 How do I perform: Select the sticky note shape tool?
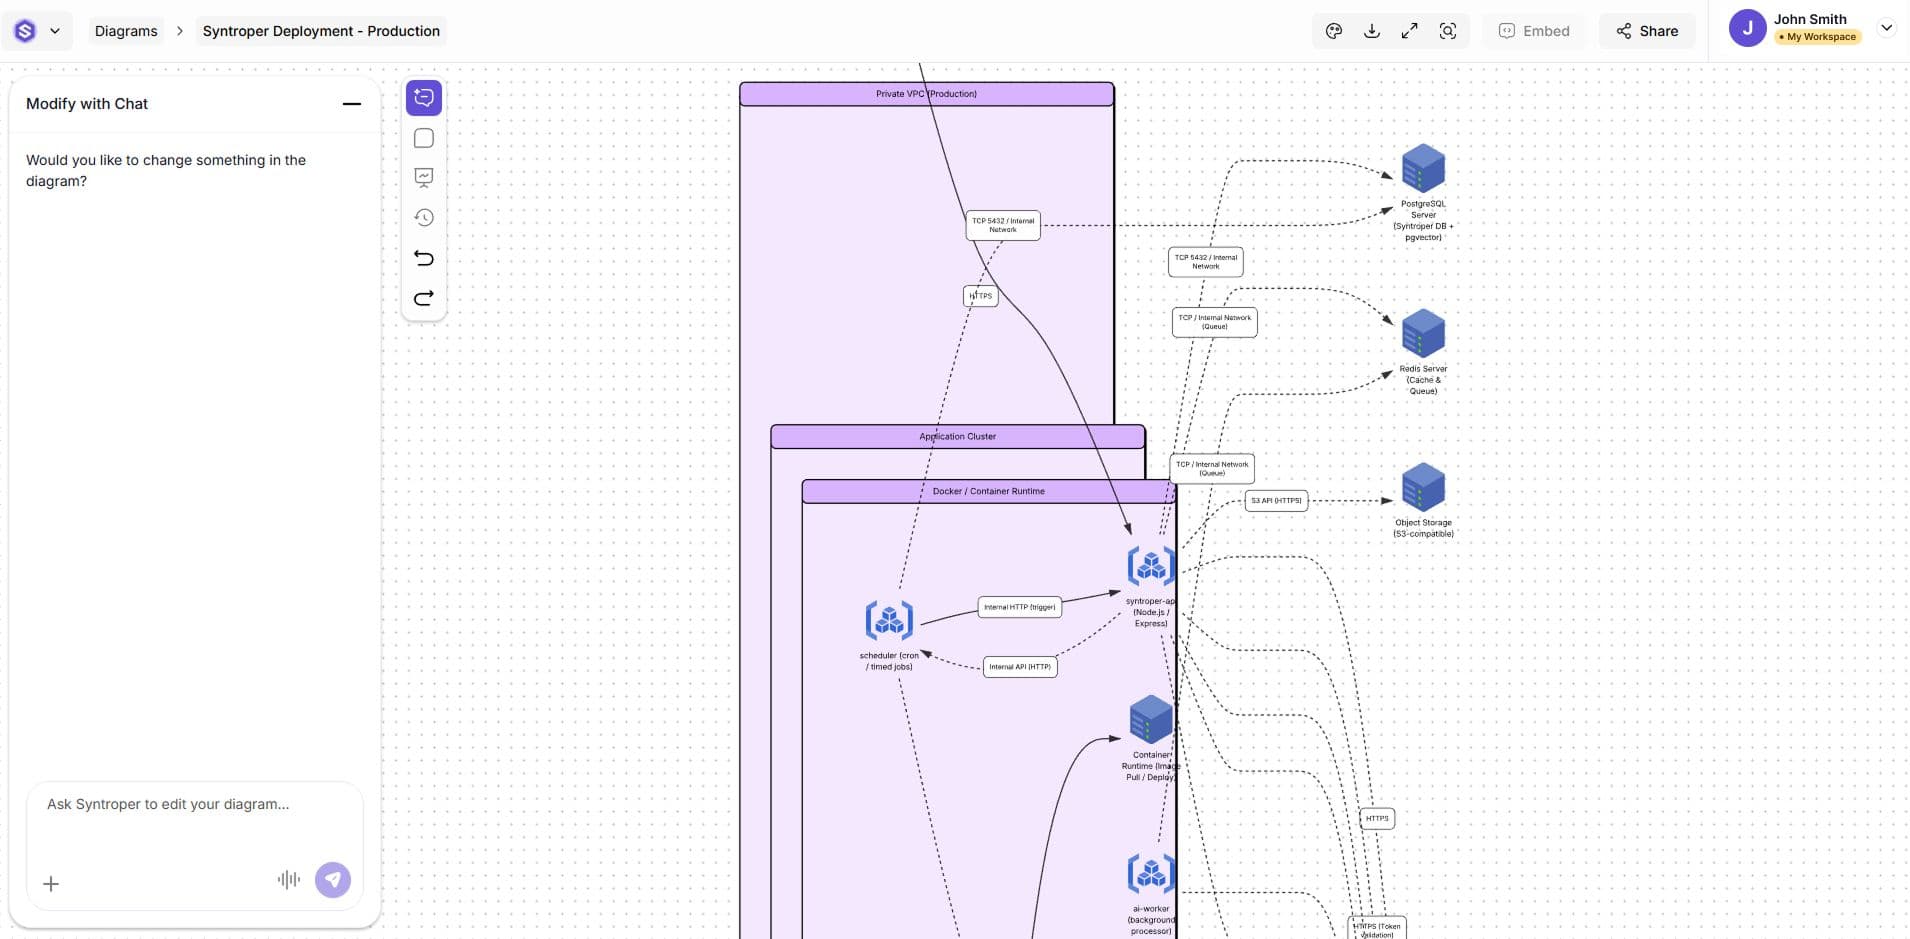(424, 139)
